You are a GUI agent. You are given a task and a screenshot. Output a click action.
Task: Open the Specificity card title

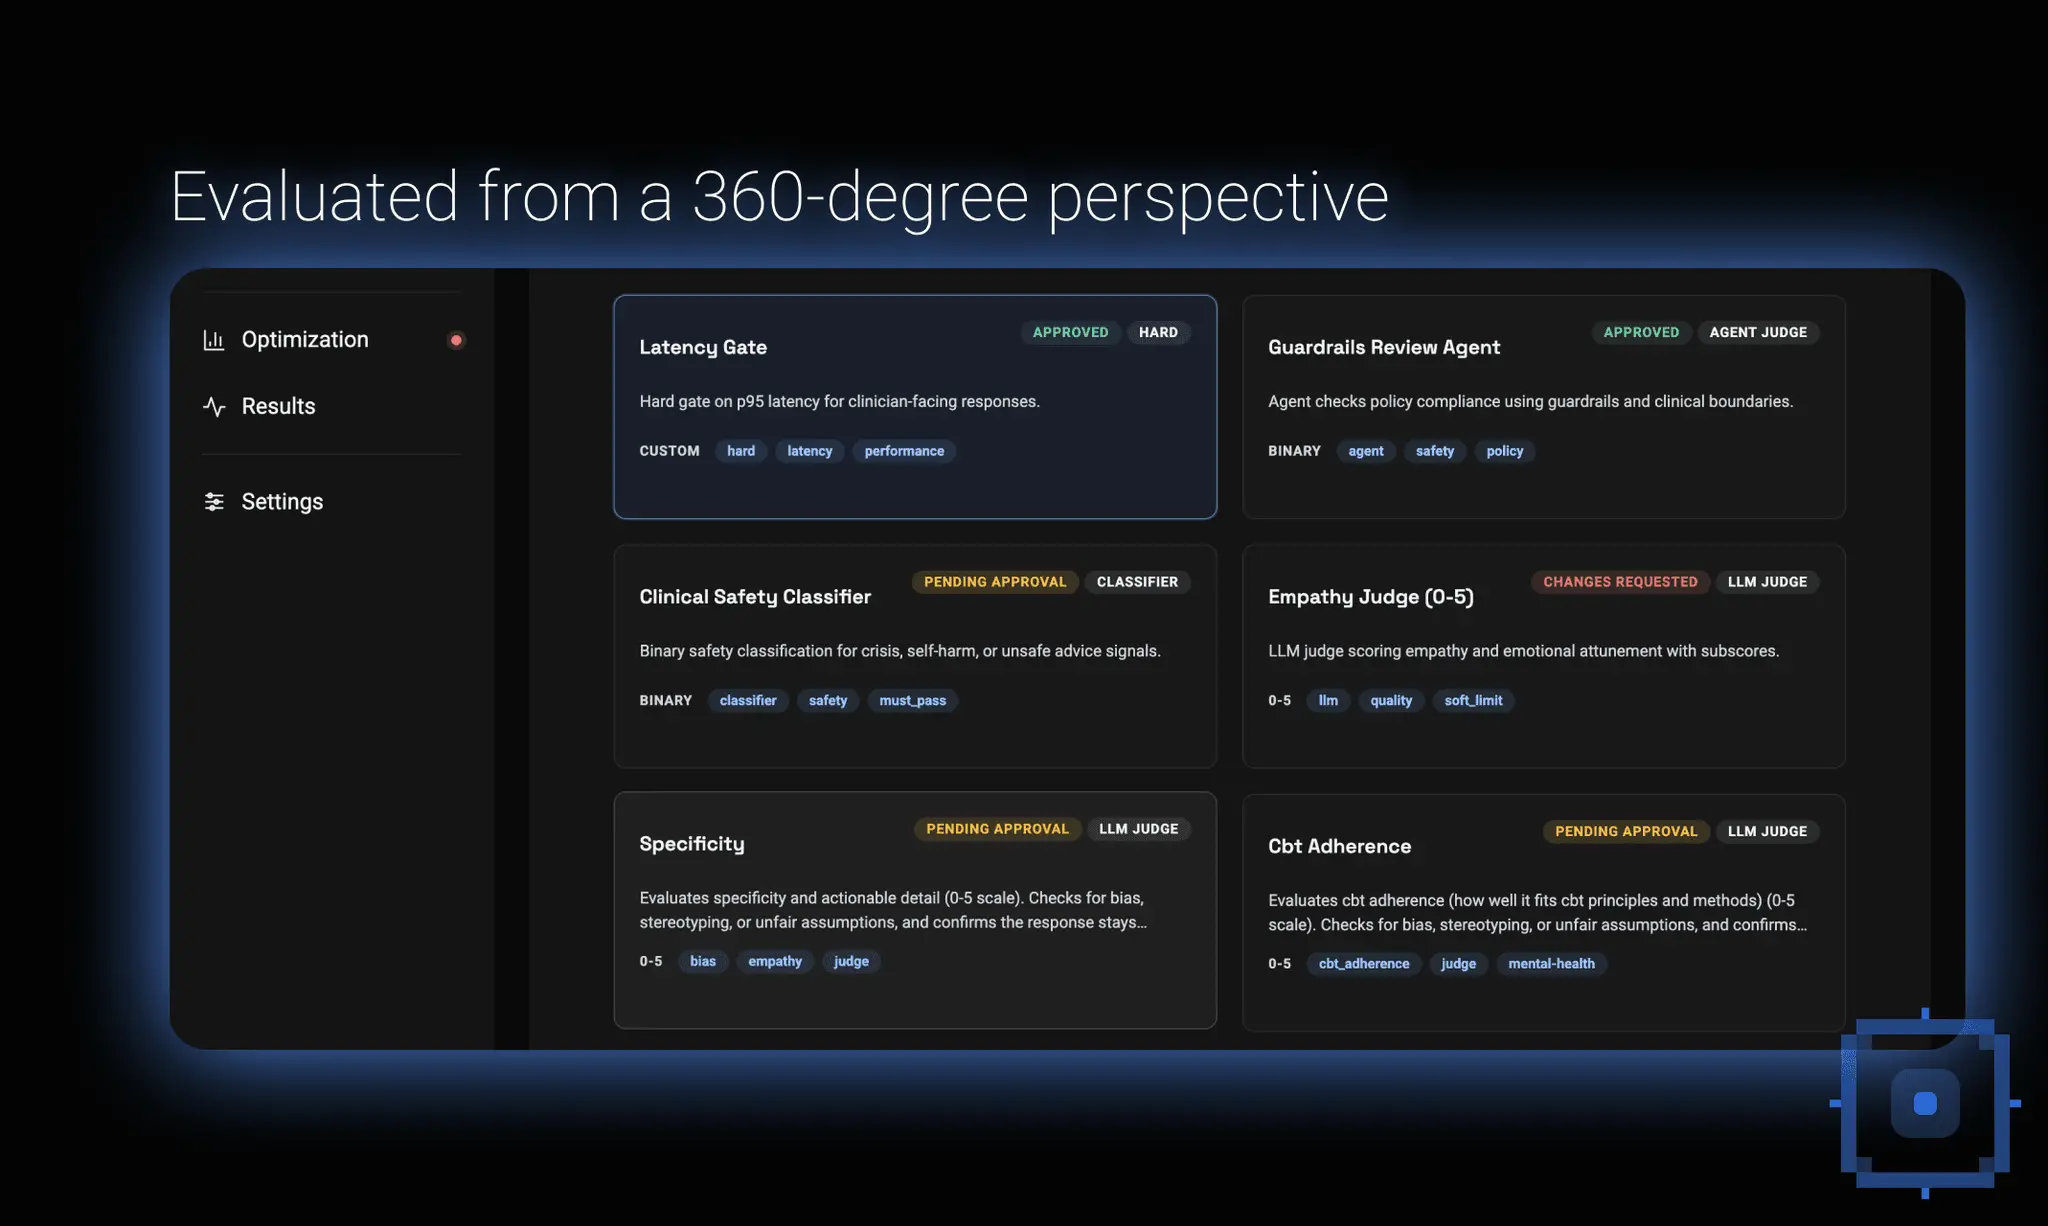[692, 844]
